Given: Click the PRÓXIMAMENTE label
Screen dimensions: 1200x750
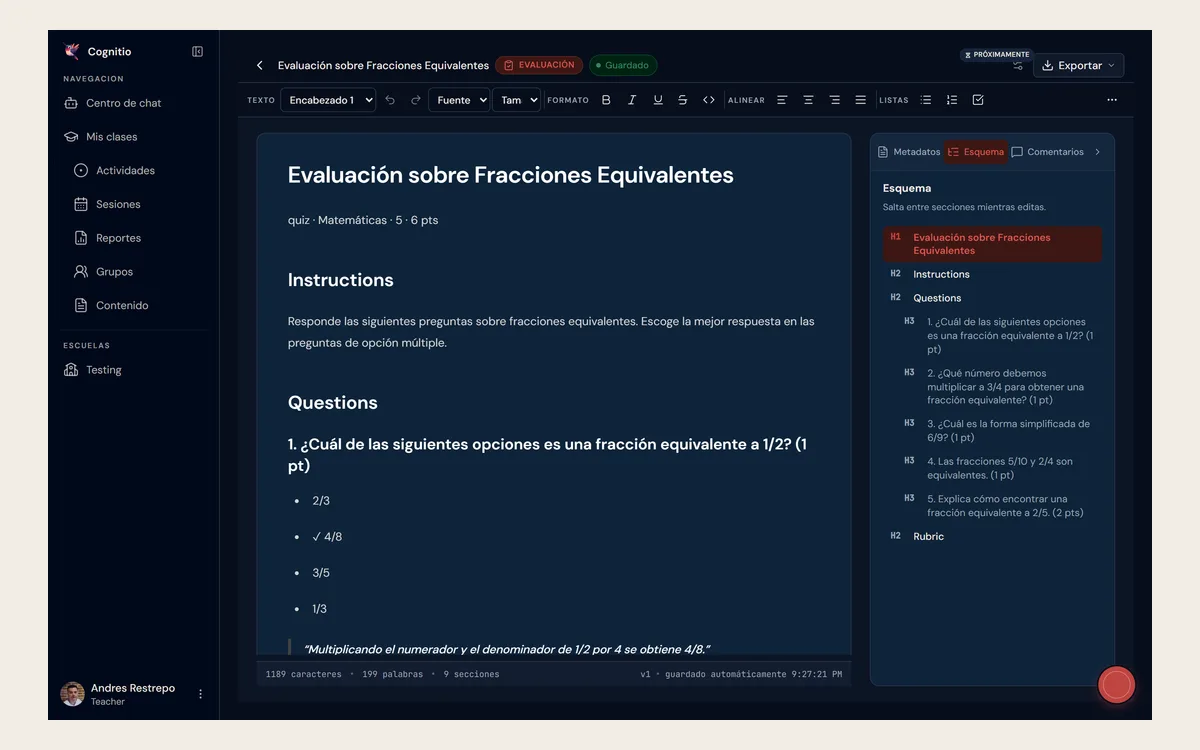Looking at the screenshot, I should point(996,55).
